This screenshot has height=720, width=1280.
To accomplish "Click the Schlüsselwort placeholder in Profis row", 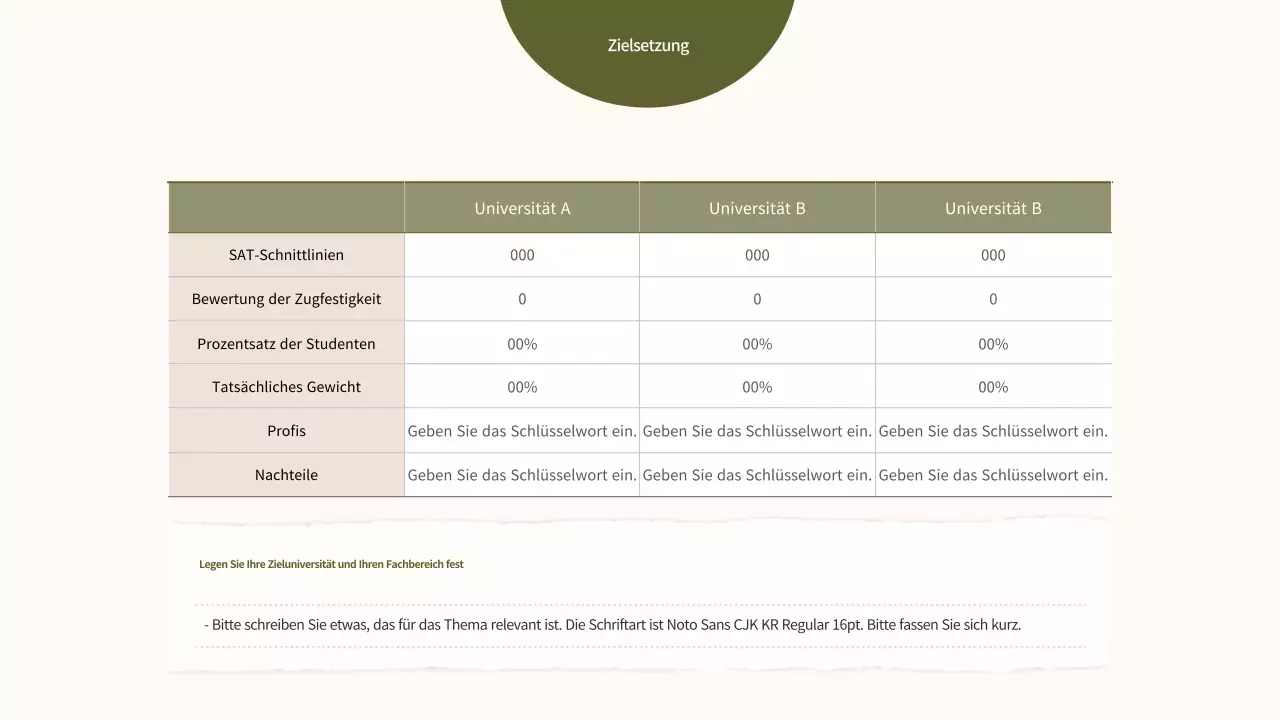I will pyautogui.click(x=522, y=431).
